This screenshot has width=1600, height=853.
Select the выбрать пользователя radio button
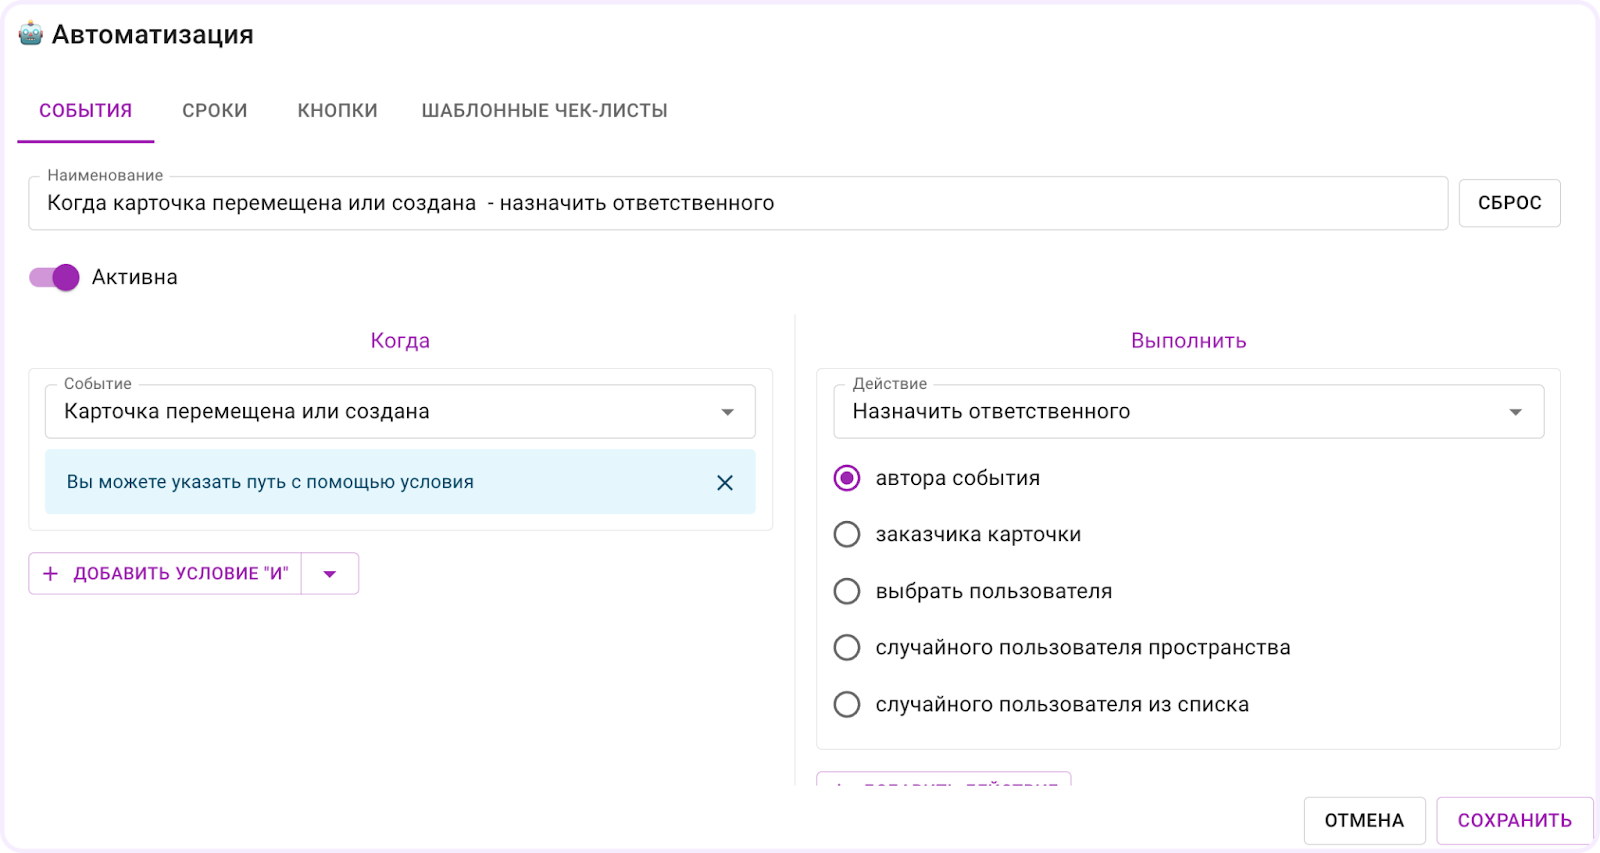(847, 592)
